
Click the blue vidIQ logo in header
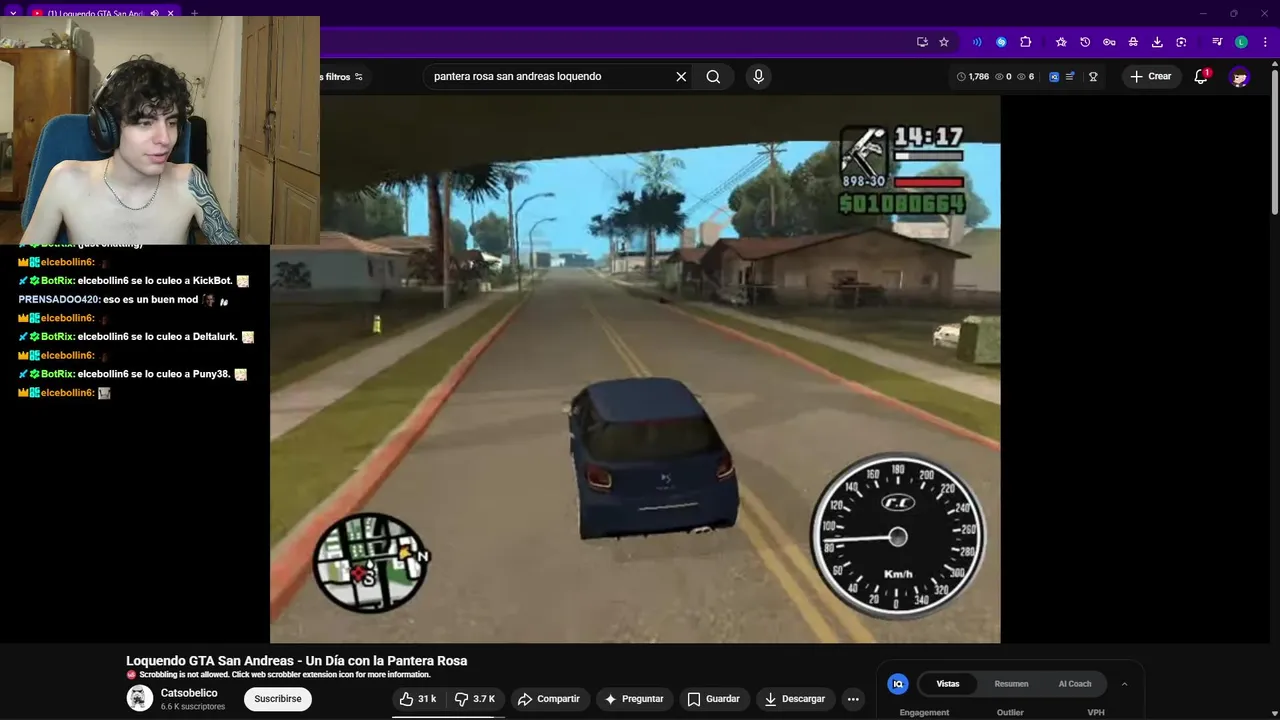click(x=1054, y=76)
